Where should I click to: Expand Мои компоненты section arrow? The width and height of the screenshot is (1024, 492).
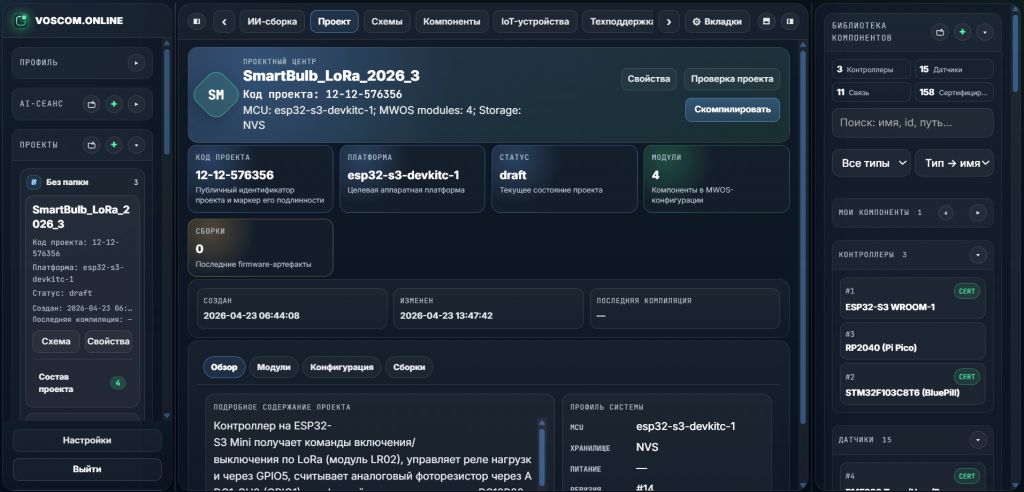click(x=977, y=212)
